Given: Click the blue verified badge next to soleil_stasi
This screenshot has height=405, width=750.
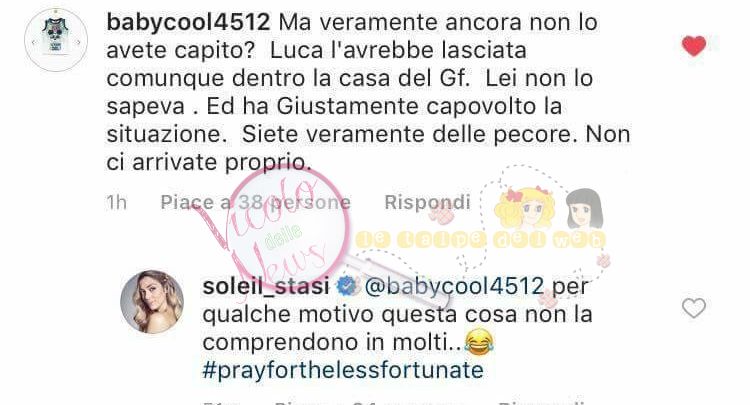Looking at the screenshot, I should [x=346, y=286].
